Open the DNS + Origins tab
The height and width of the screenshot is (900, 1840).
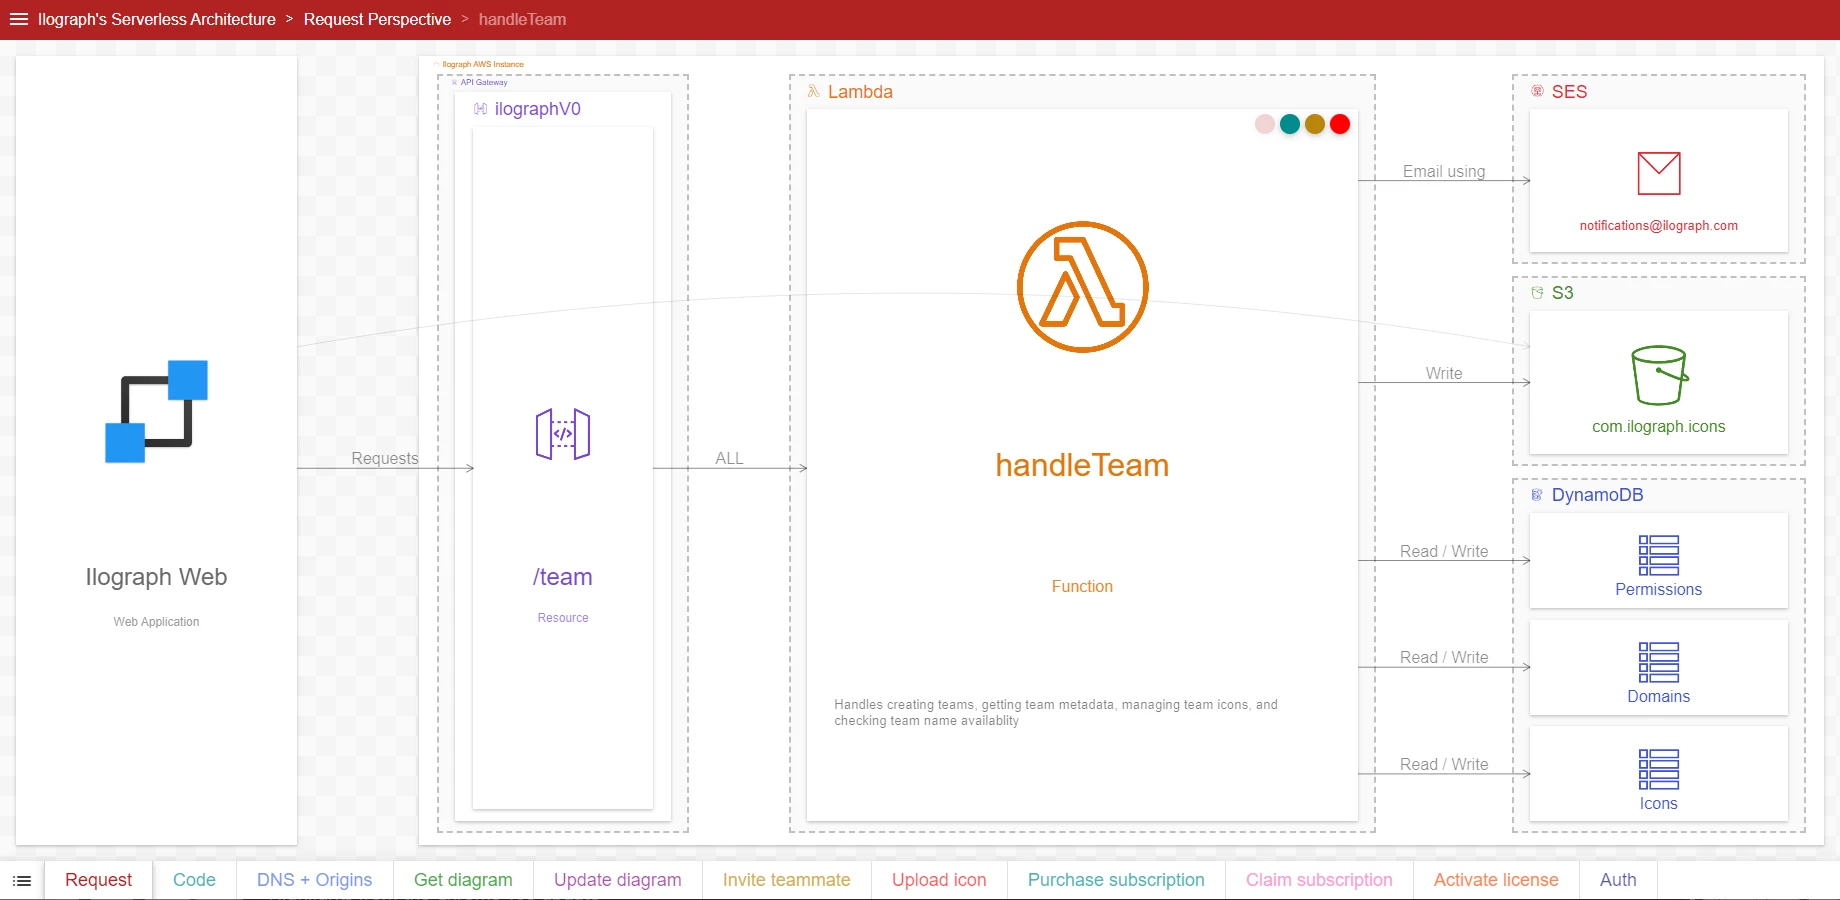point(314,880)
